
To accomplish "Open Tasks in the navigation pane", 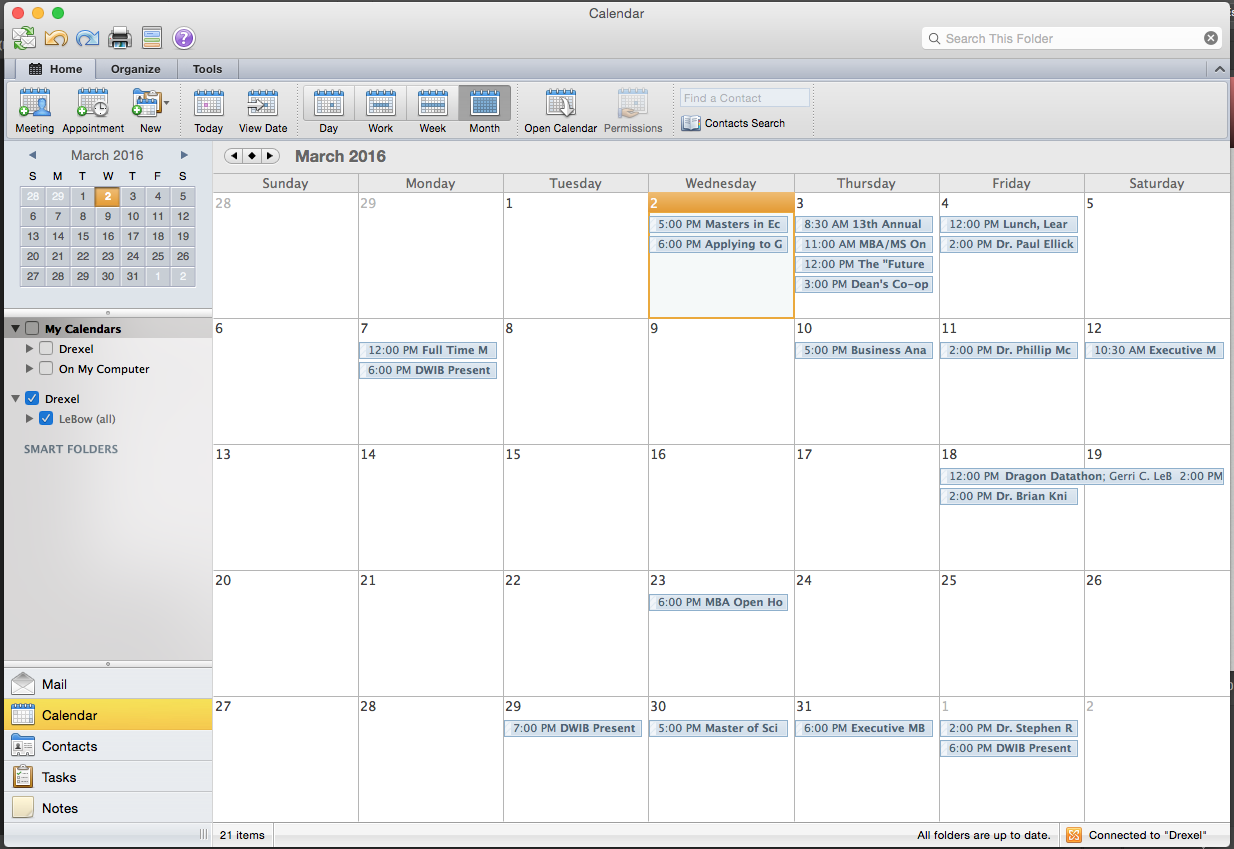I will (107, 777).
